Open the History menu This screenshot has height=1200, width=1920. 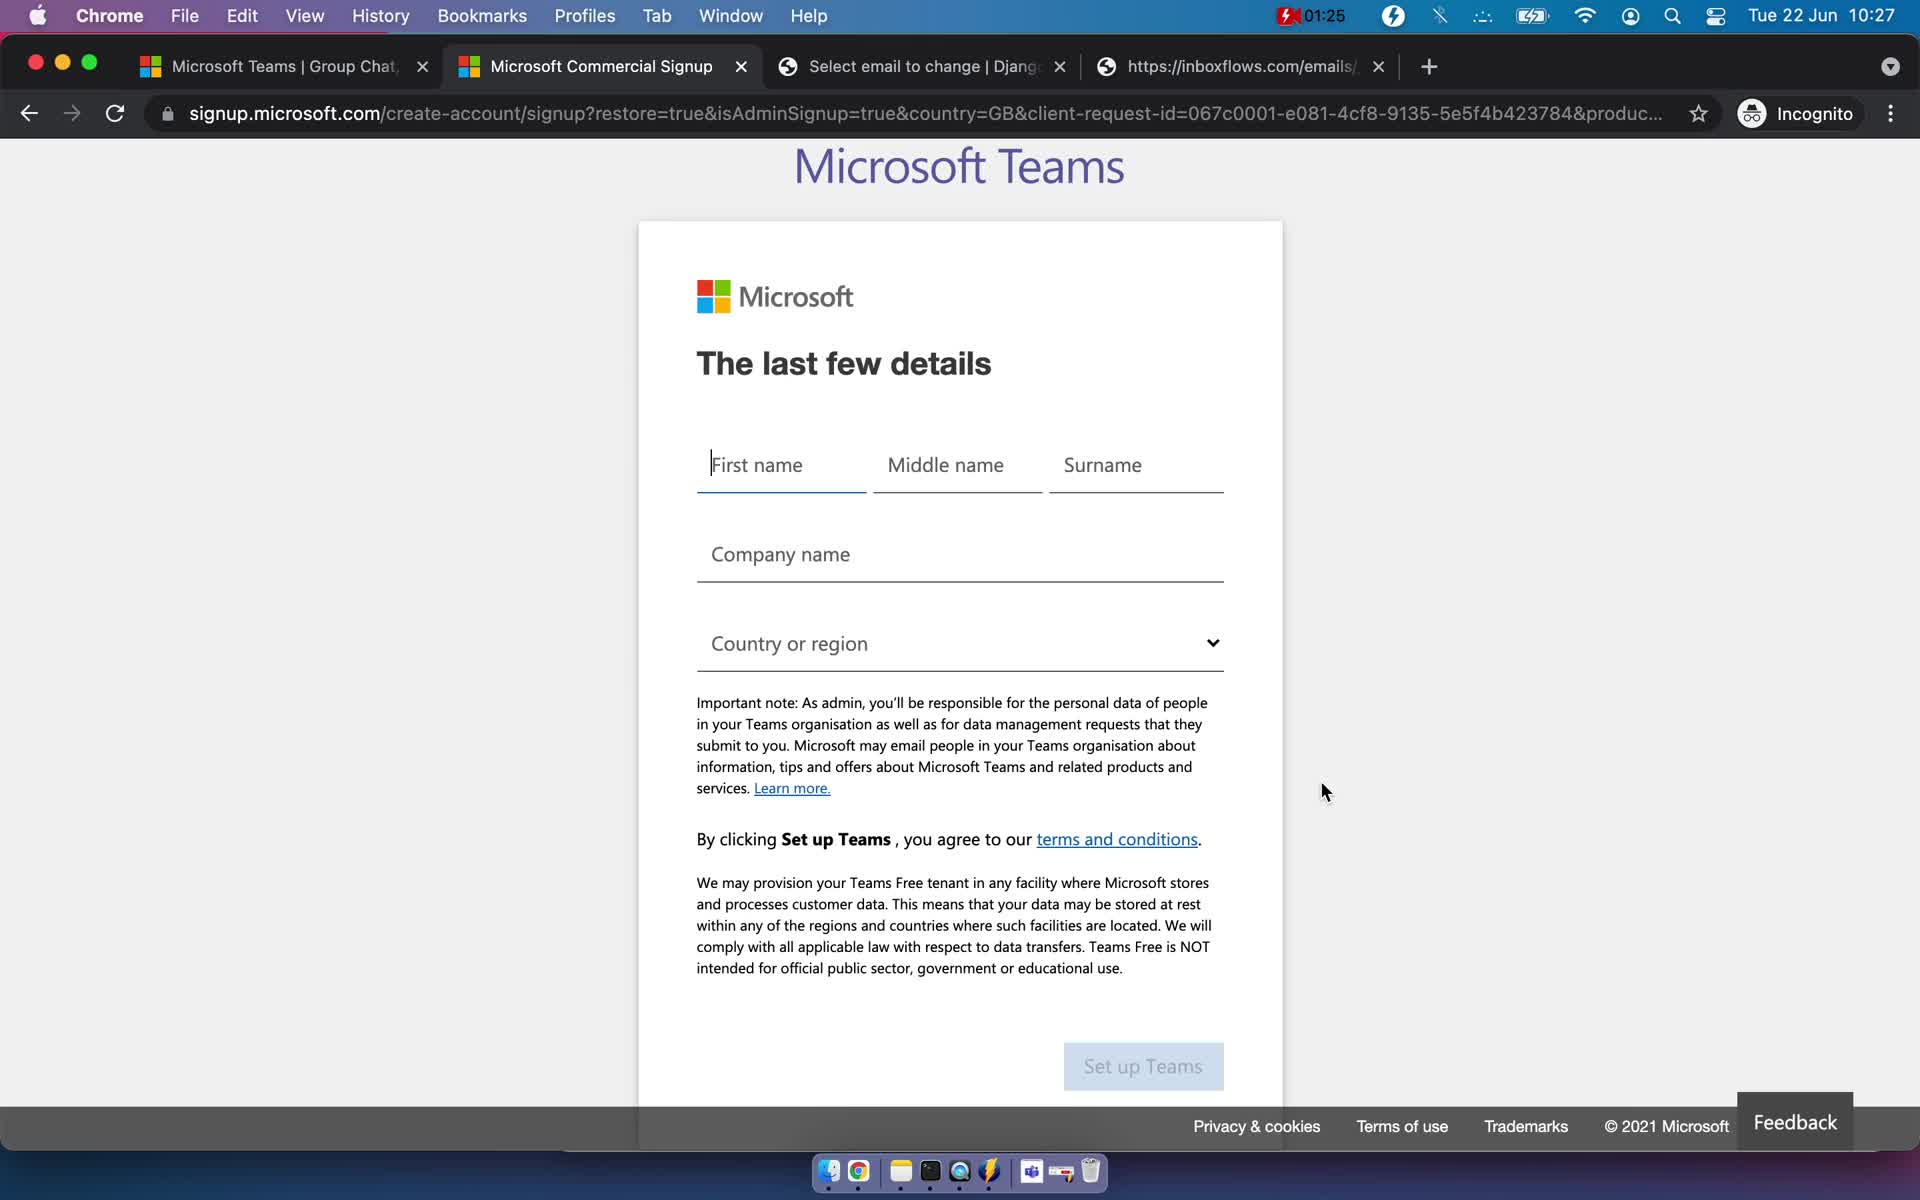point(380,16)
